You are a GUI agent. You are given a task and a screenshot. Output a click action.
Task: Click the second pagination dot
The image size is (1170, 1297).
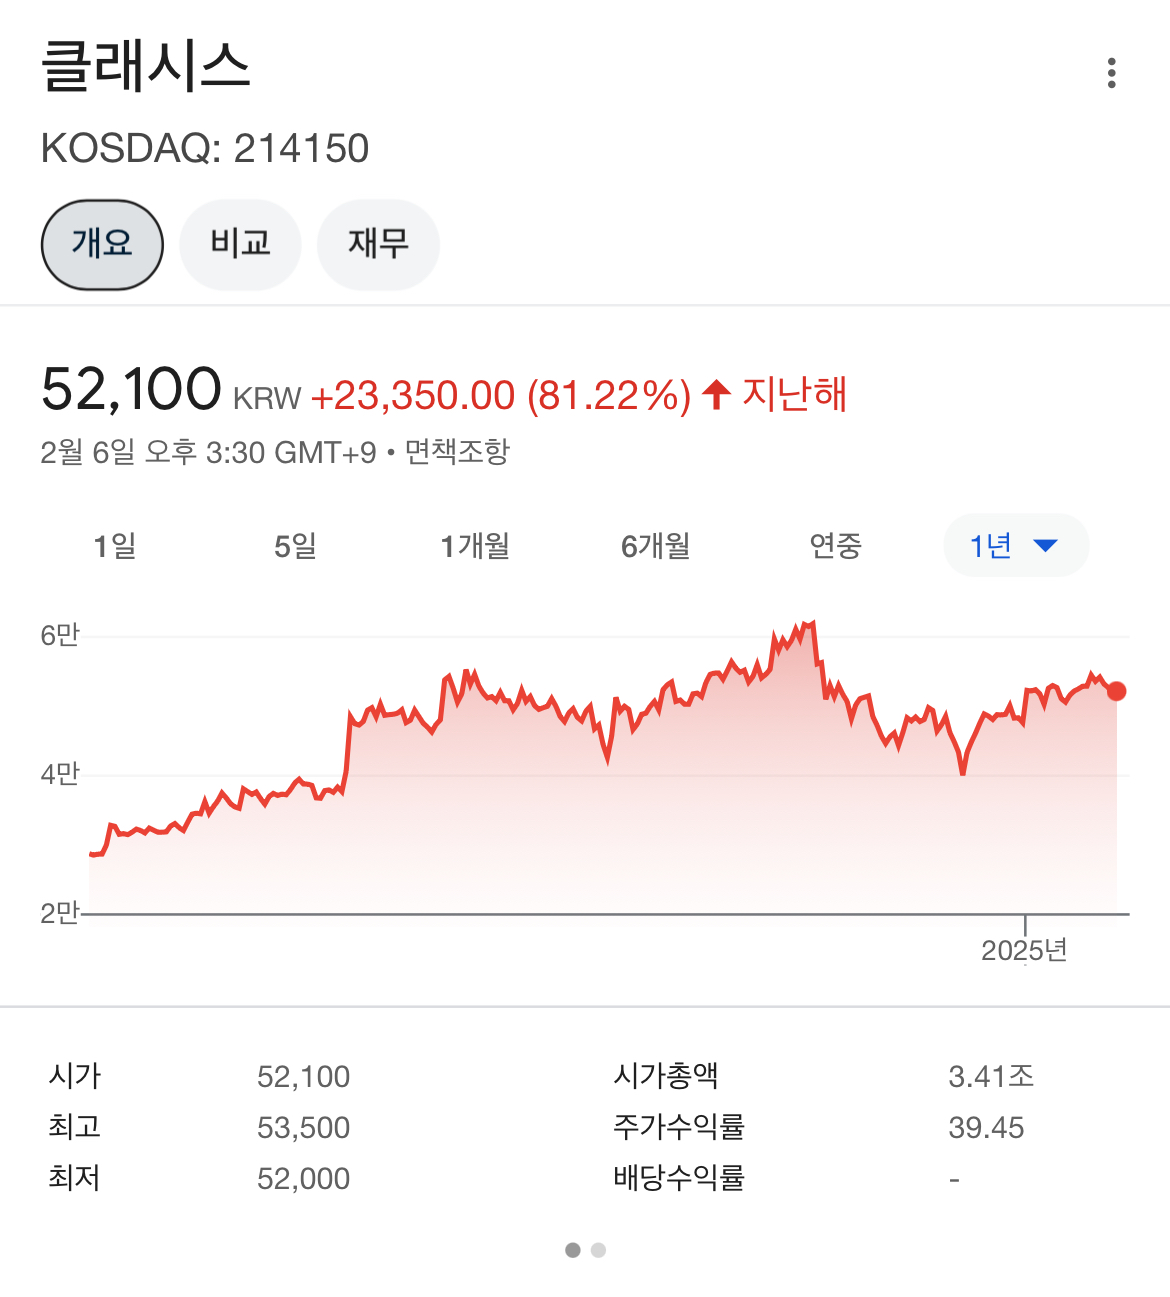[598, 1250]
